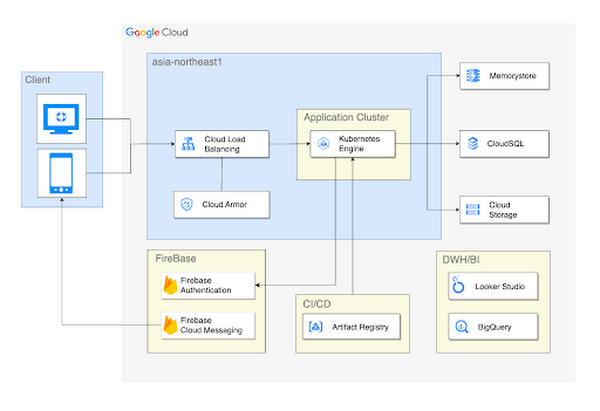Click the Artifact Registry label
The image size is (600, 411).
(360, 327)
